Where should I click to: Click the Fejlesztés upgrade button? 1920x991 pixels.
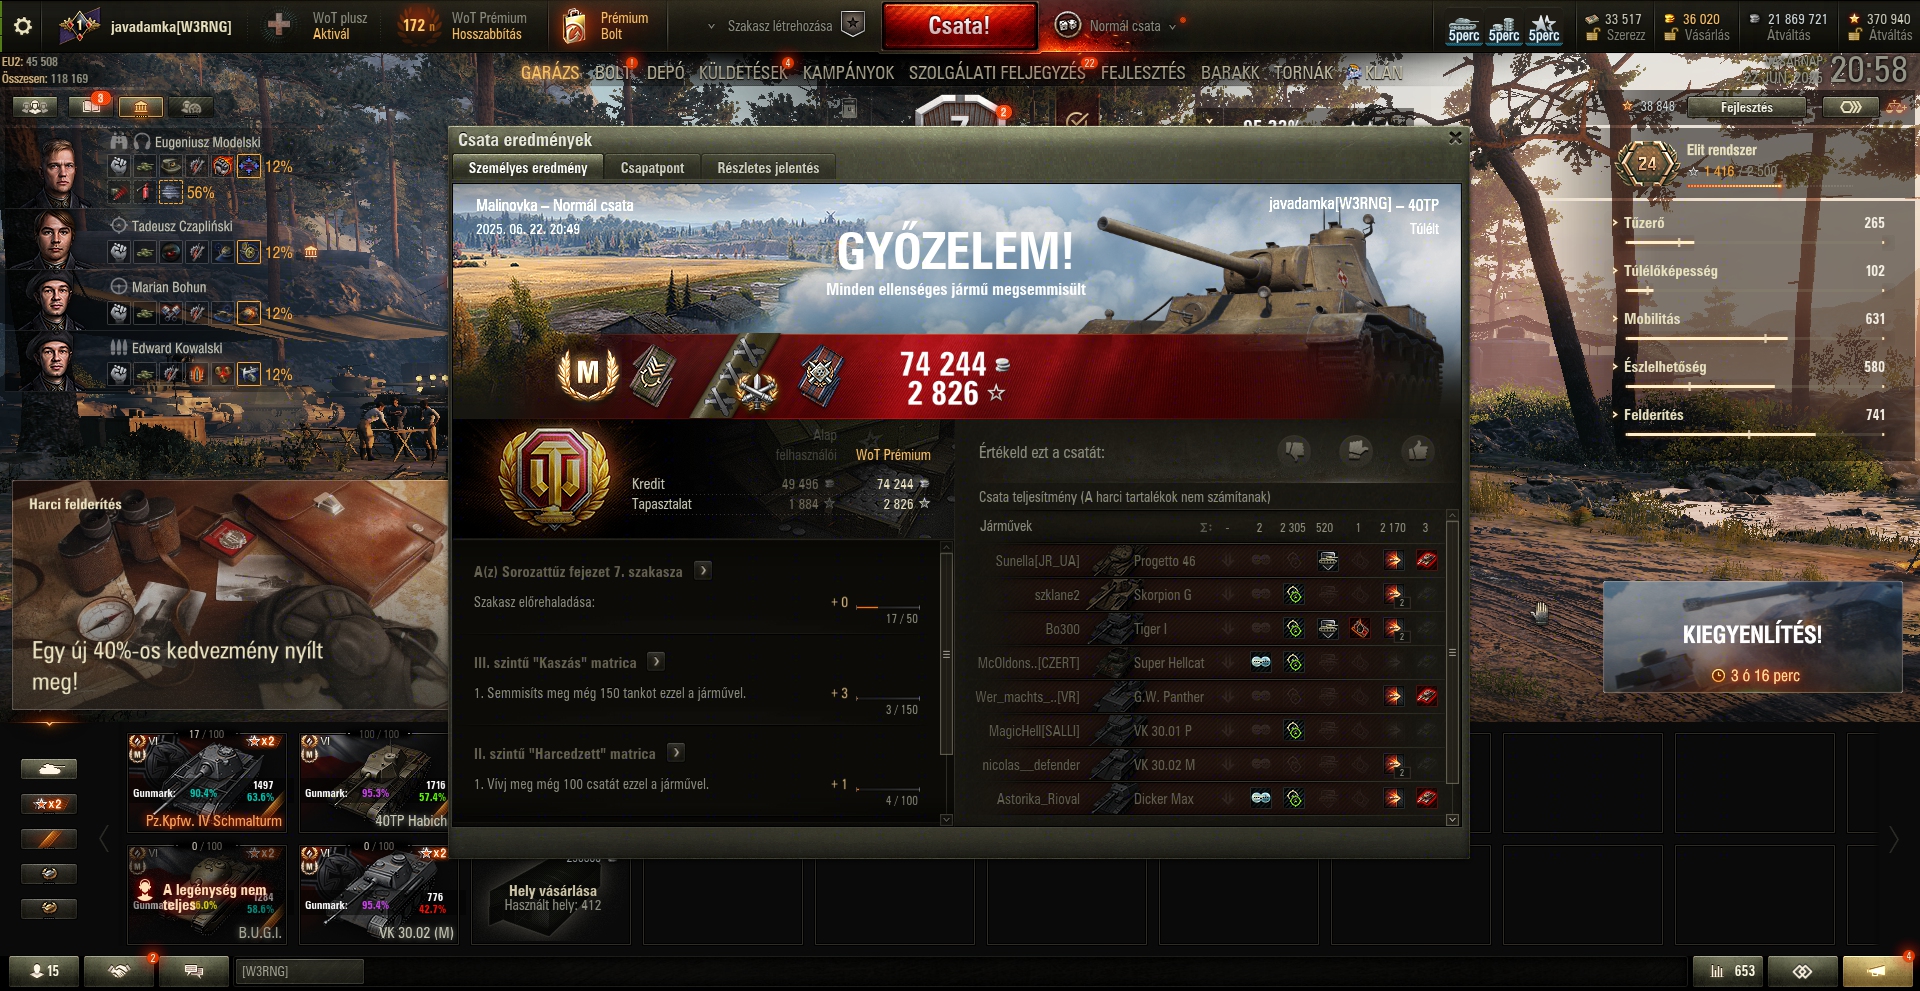coord(1747,107)
